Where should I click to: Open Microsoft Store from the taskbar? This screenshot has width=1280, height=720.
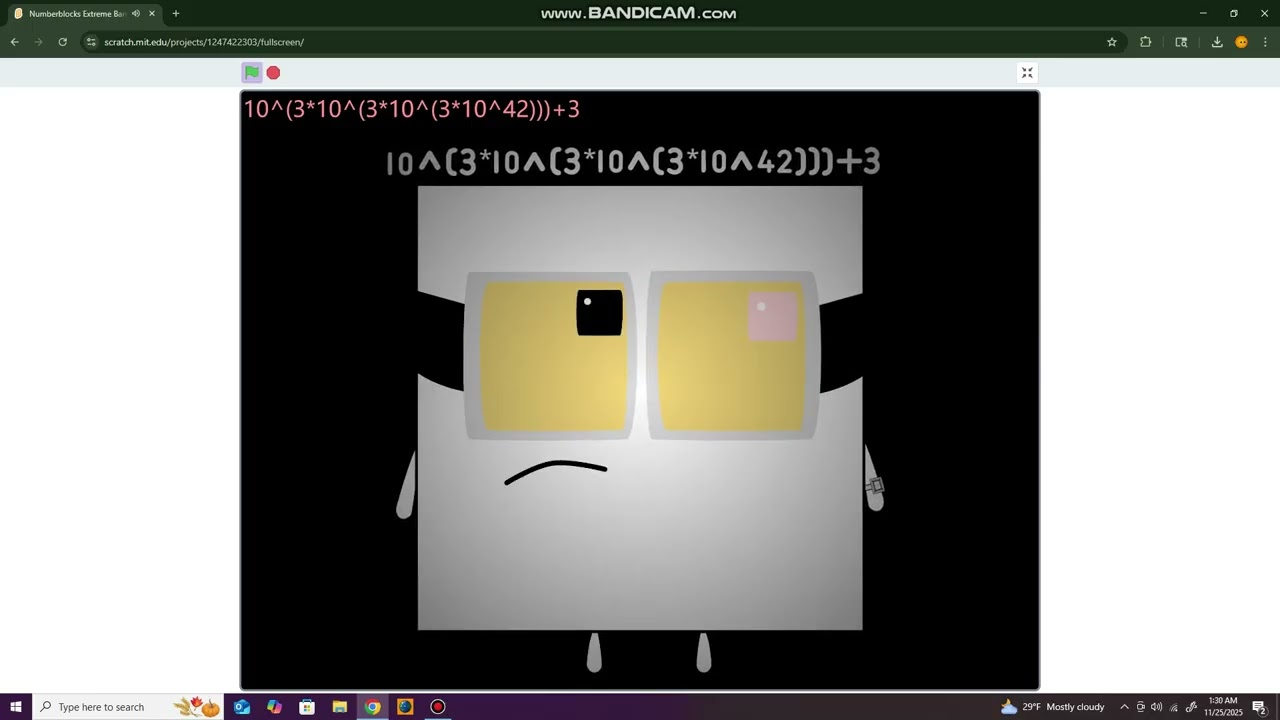pyautogui.click(x=308, y=707)
